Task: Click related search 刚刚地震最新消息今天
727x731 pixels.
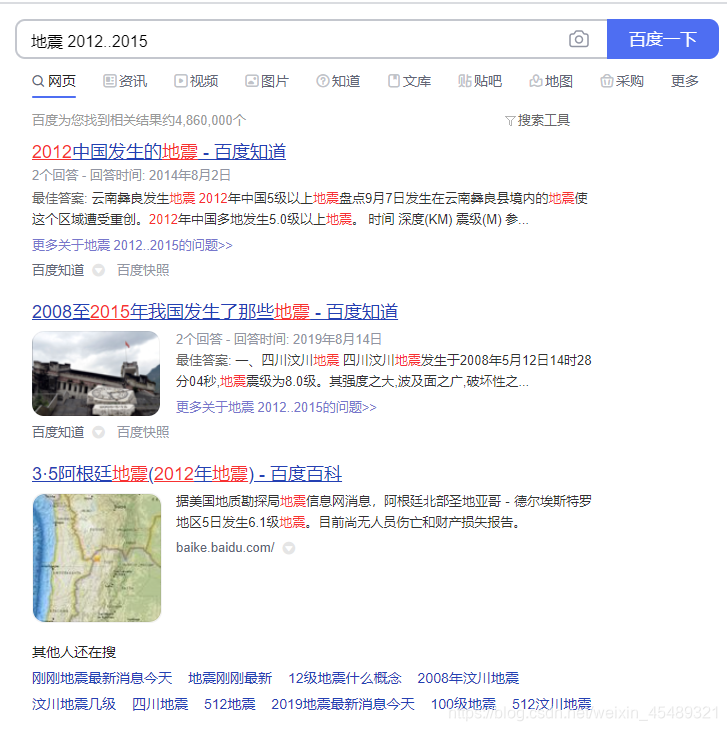Action: [102, 678]
